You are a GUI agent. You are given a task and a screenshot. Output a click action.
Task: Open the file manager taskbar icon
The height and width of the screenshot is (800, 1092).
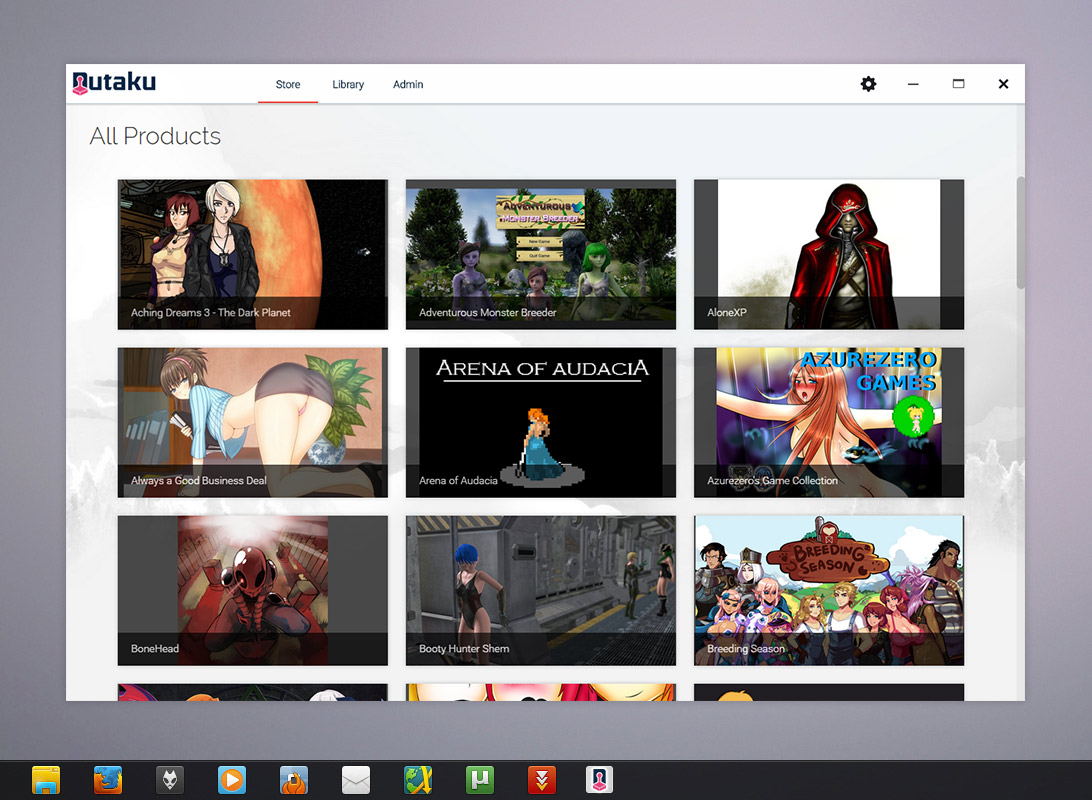46,780
